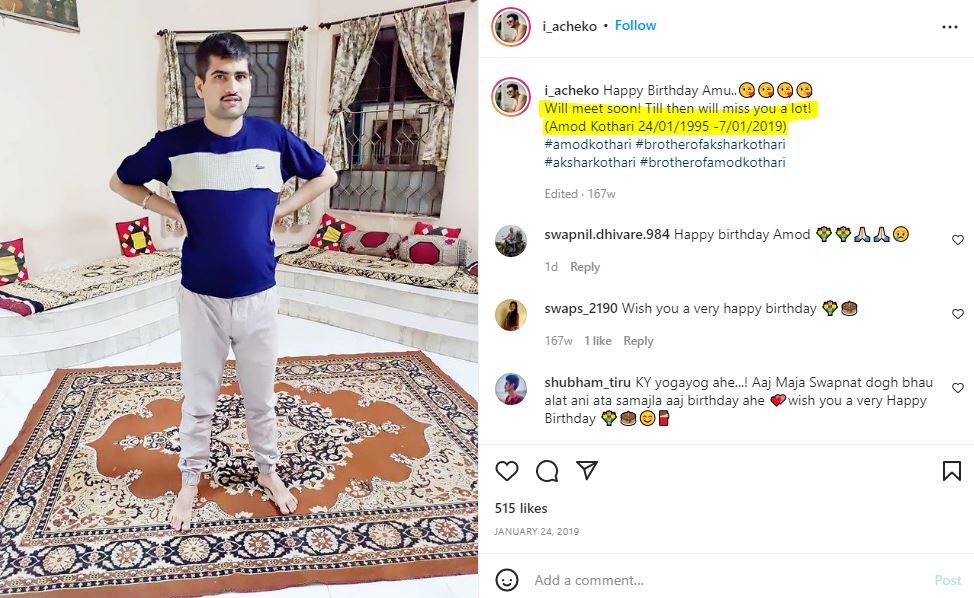Viewport: 974px width, 598px height.
Task: Like swapnil.dhivare.984's comment heart
Action: (x=958, y=240)
